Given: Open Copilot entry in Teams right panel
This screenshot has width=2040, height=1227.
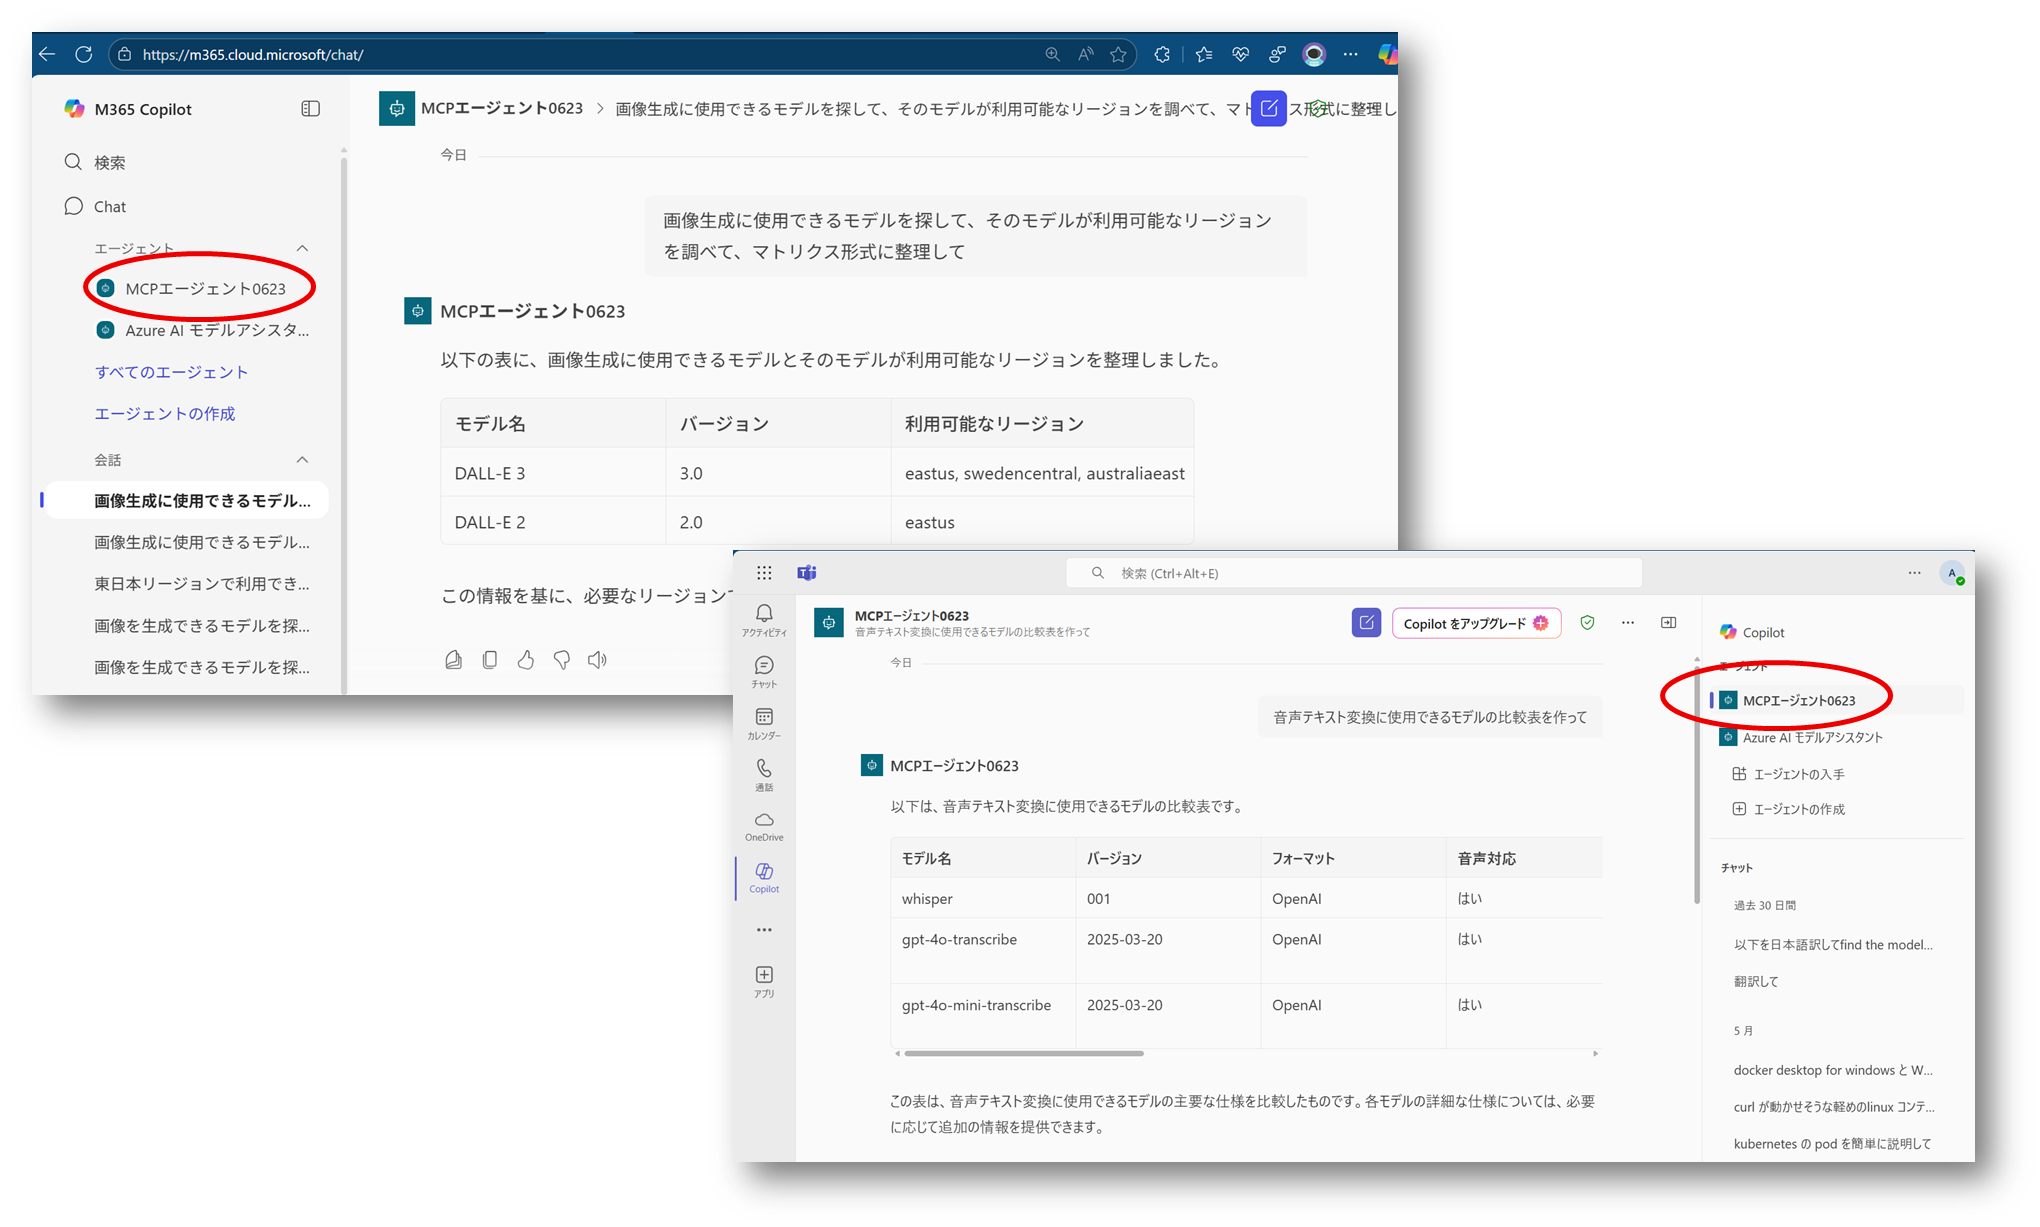Looking at the screenshot, I should pos(1752,632).
